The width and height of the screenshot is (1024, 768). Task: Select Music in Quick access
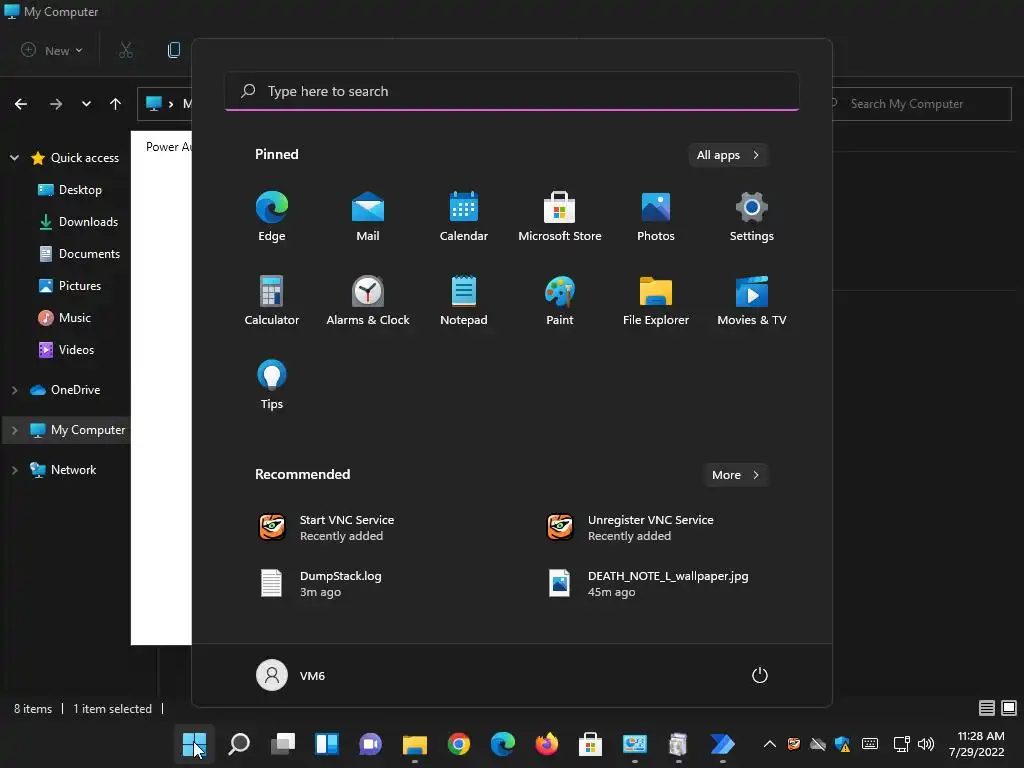click(65, 318)
